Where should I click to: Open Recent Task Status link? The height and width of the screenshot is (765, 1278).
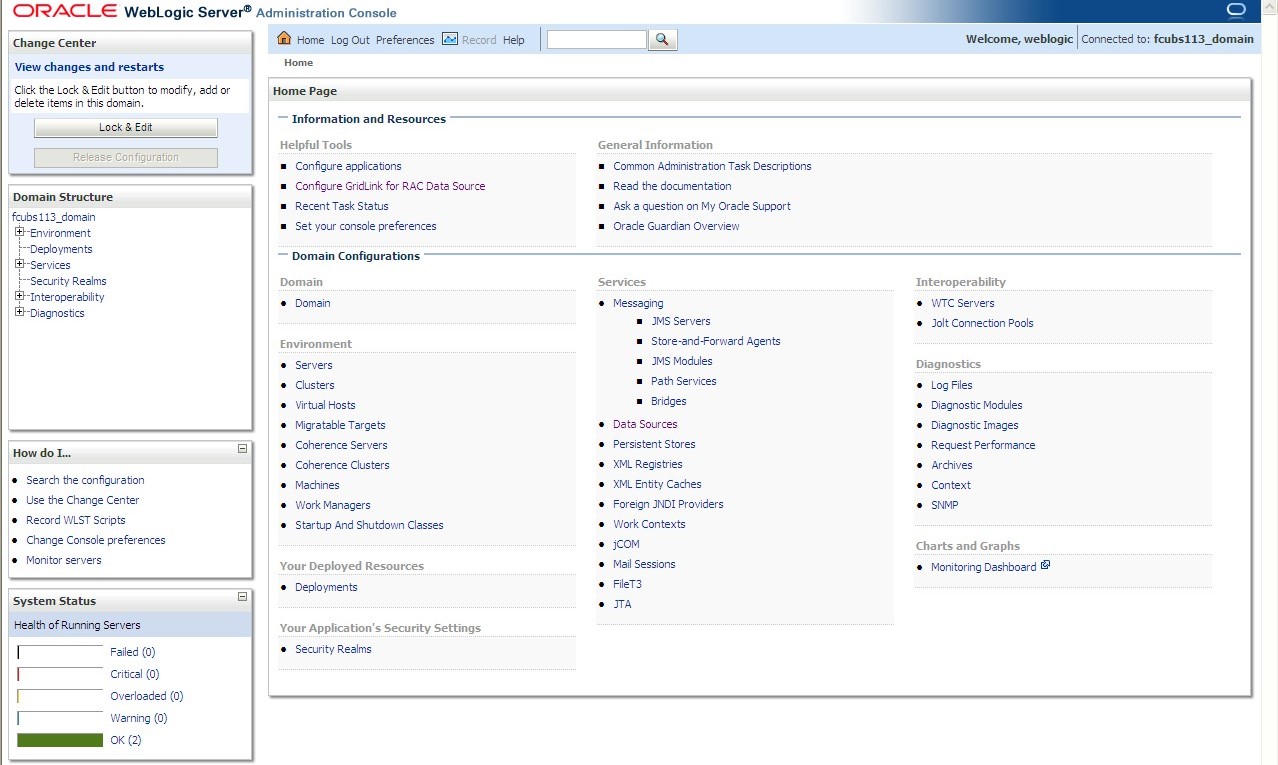[x=342, y=206]
